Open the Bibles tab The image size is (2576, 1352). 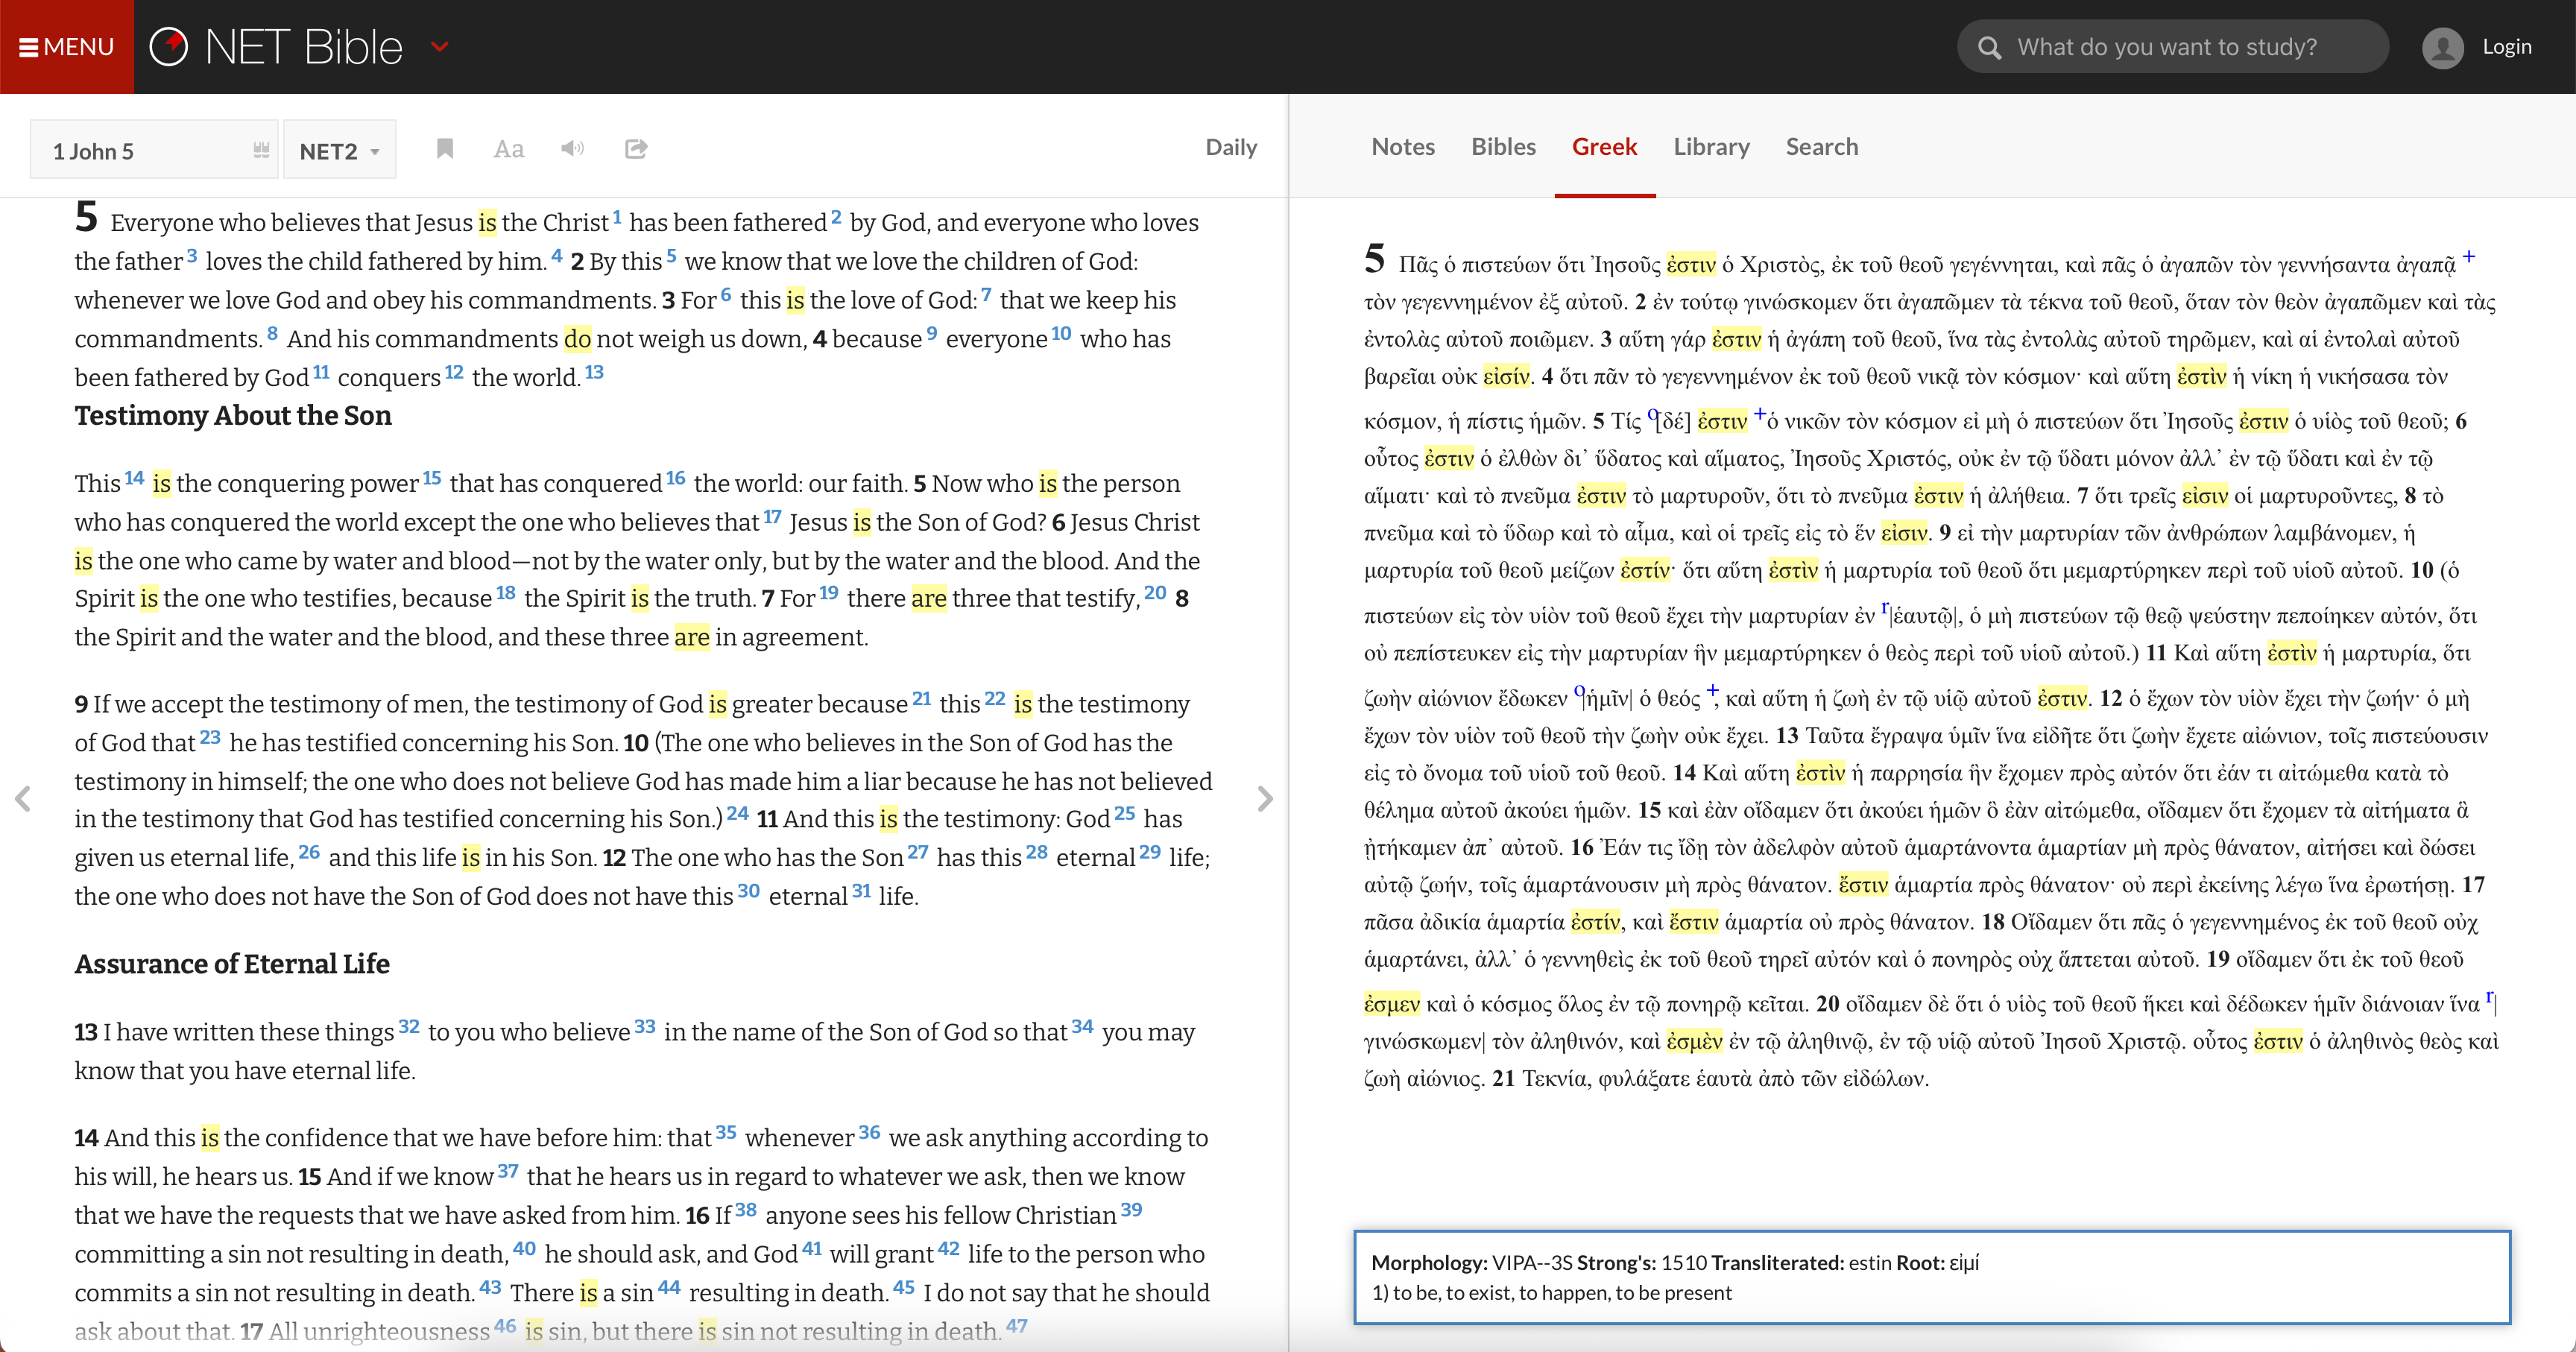click(1502, 147)
